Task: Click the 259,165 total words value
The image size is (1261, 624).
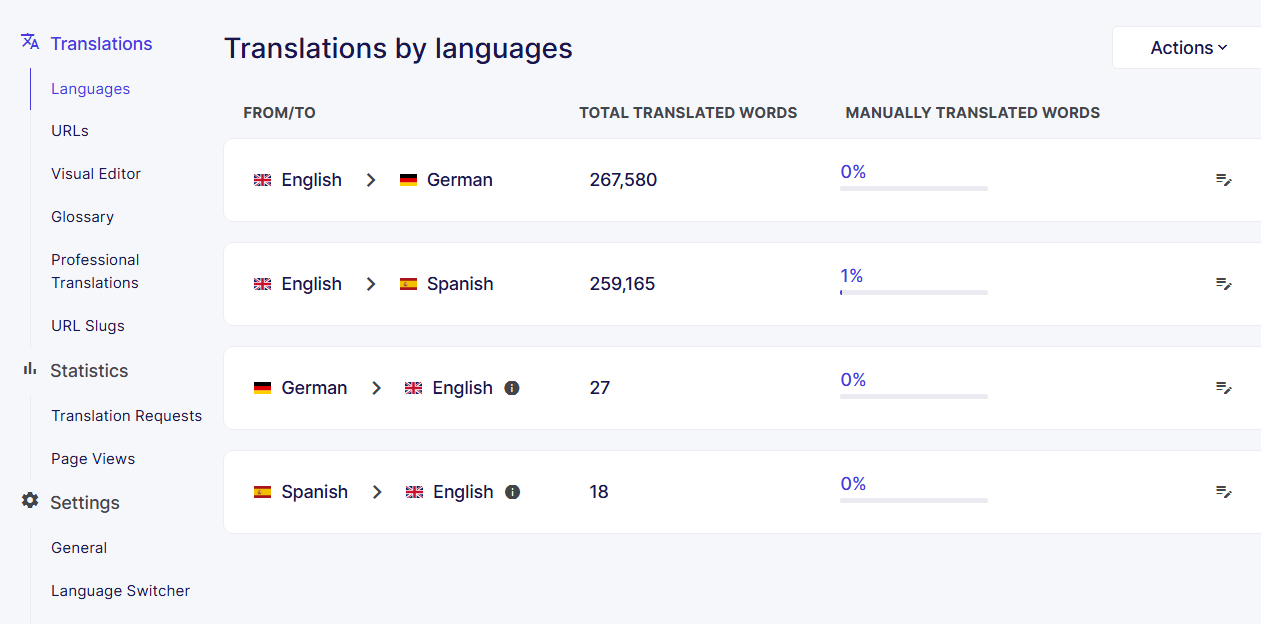Action: pyautogui.click(x=622, y=284)
